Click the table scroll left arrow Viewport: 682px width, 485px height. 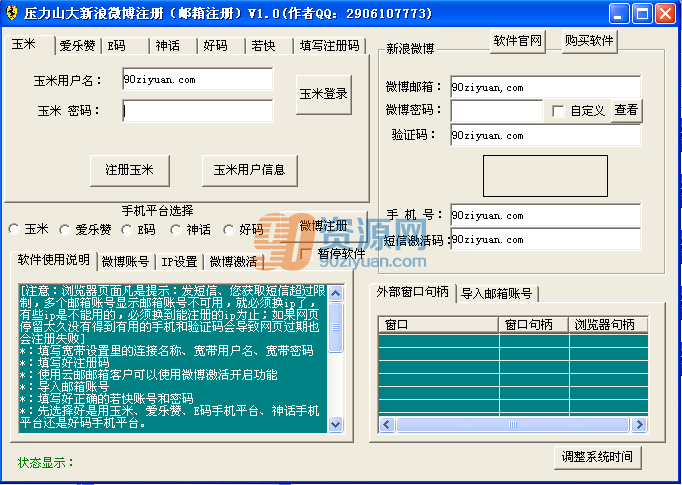pyautogui.click(x=387, y=424)
